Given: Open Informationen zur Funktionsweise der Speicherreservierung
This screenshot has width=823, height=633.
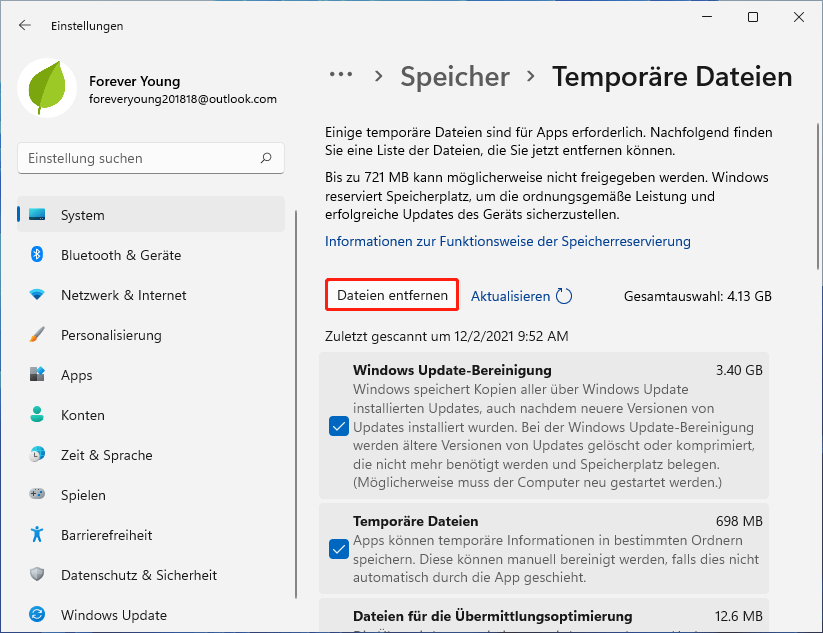Looking at the screenshot, I should tap(508, 241).
